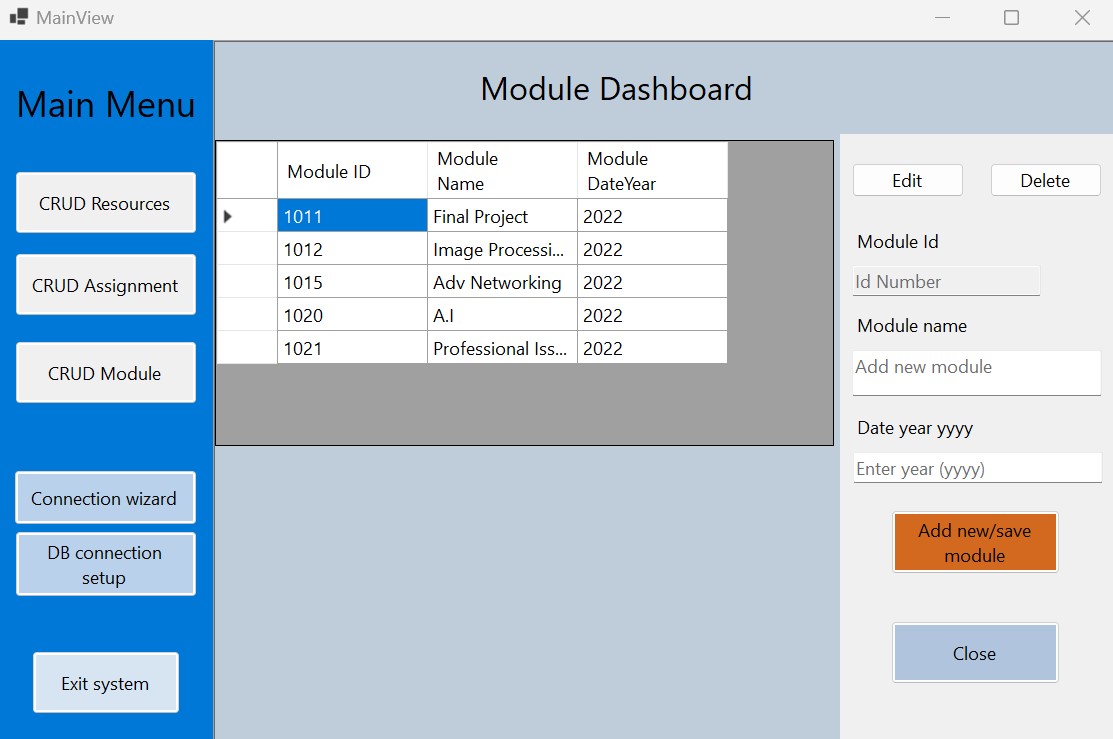Click the Module DateYear column header
Image resolution: width=1113 pixels, height=739 pixels.
(651, 171)
